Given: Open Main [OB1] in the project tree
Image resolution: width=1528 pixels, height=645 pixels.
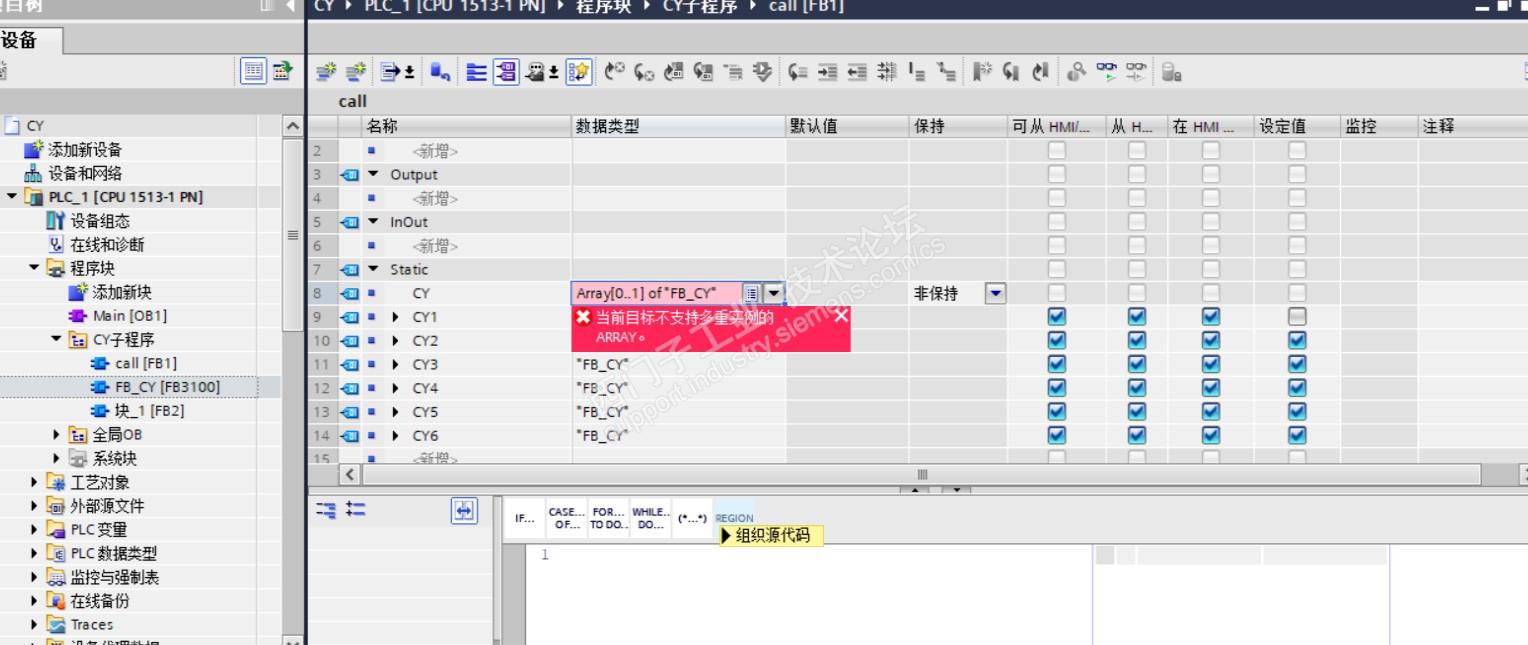Looking at the screenshot, I should point(130,316).
